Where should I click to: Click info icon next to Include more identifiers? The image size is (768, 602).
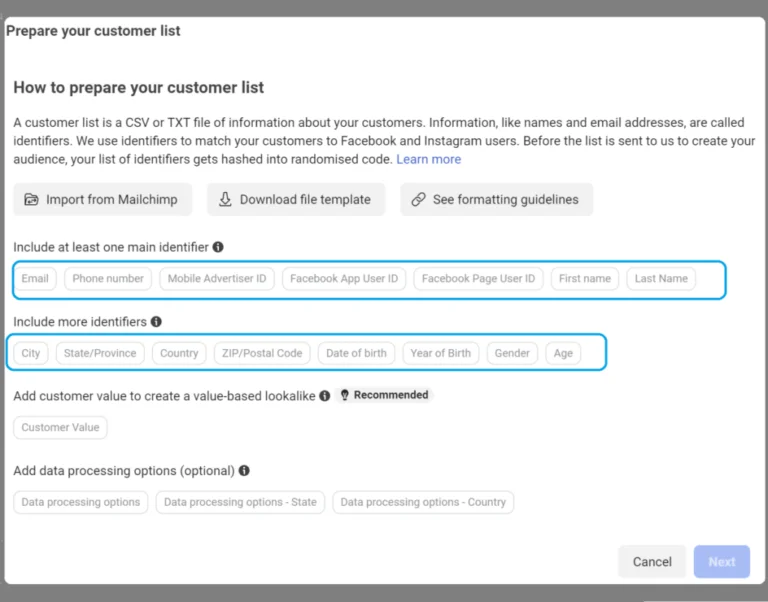click(156, 322)
